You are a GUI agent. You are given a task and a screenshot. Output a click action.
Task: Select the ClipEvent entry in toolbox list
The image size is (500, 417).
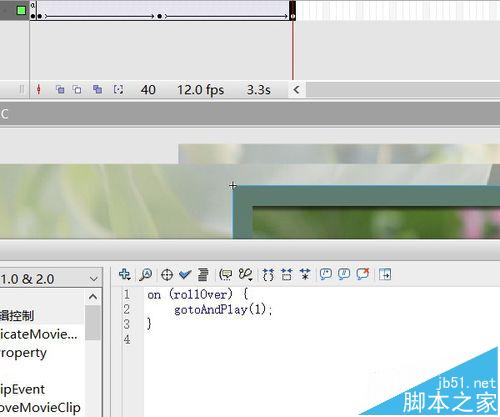point(22,389)
